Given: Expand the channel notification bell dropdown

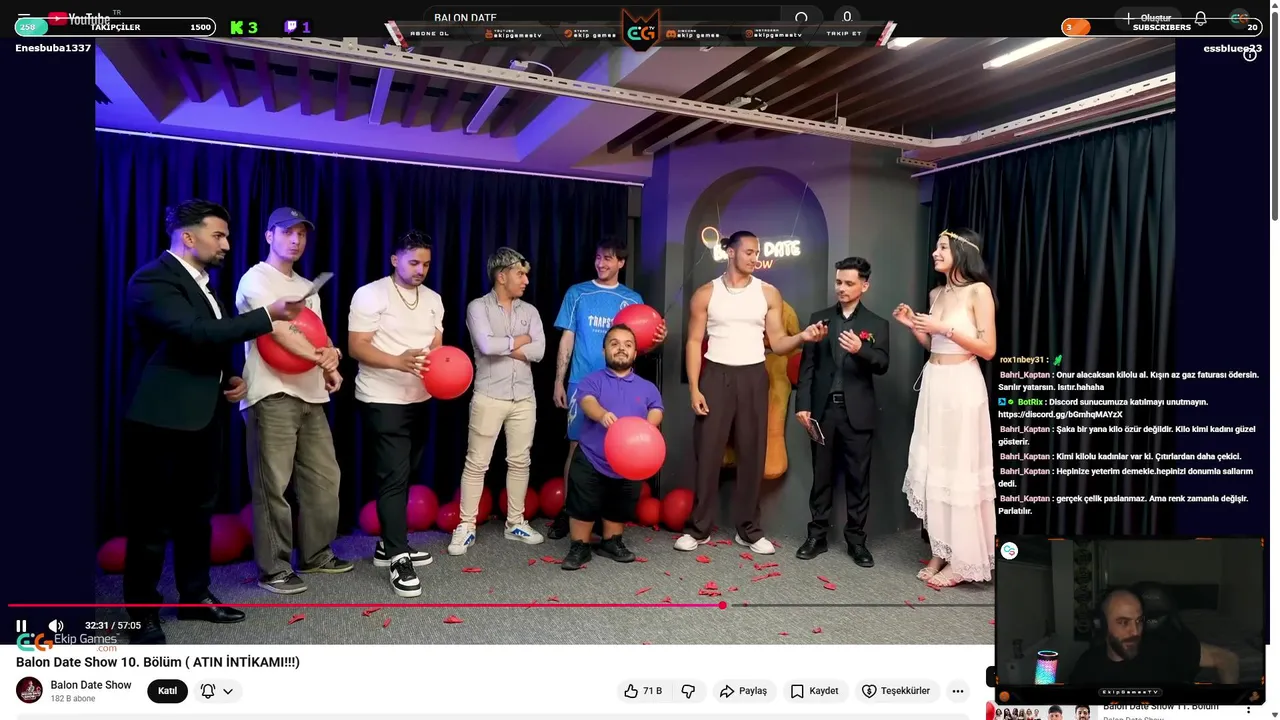Looking at the screenshot, I should click(x=217, y=691).
